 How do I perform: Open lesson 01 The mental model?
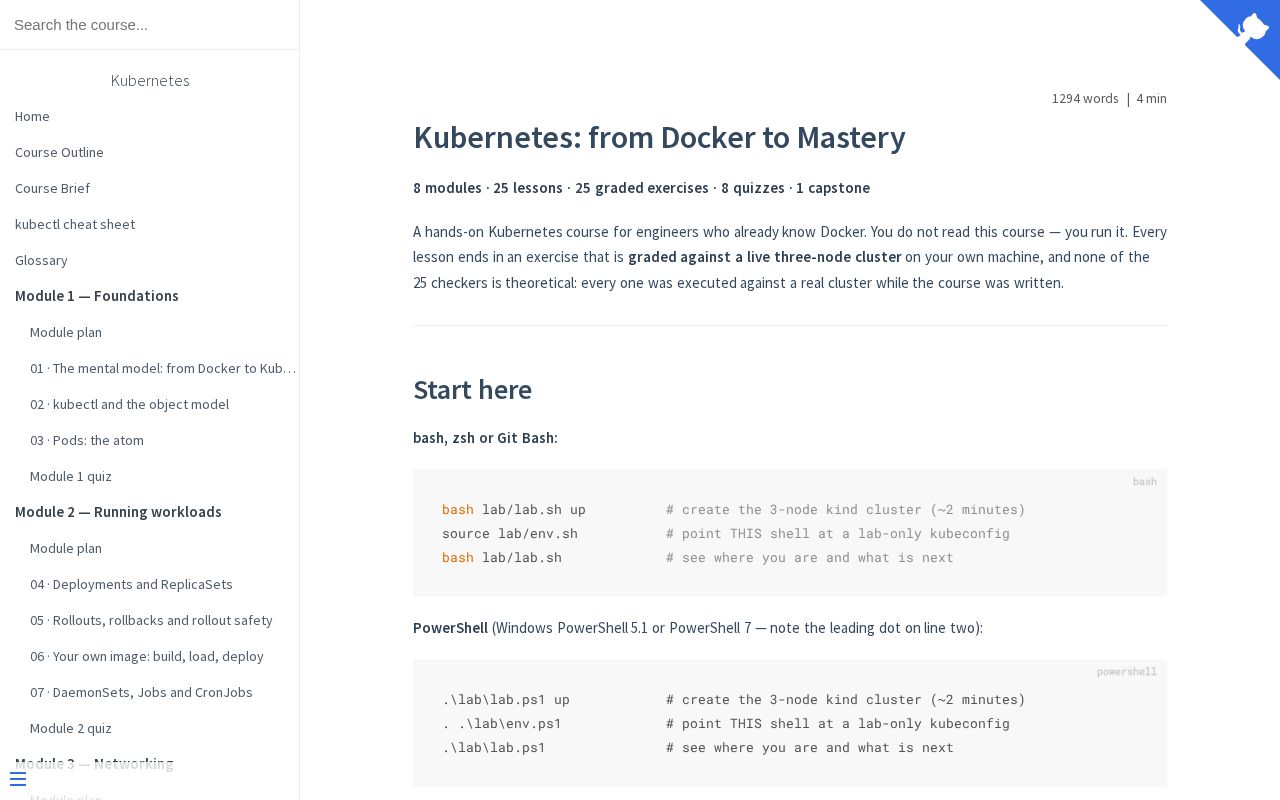(x=163, y=368)
